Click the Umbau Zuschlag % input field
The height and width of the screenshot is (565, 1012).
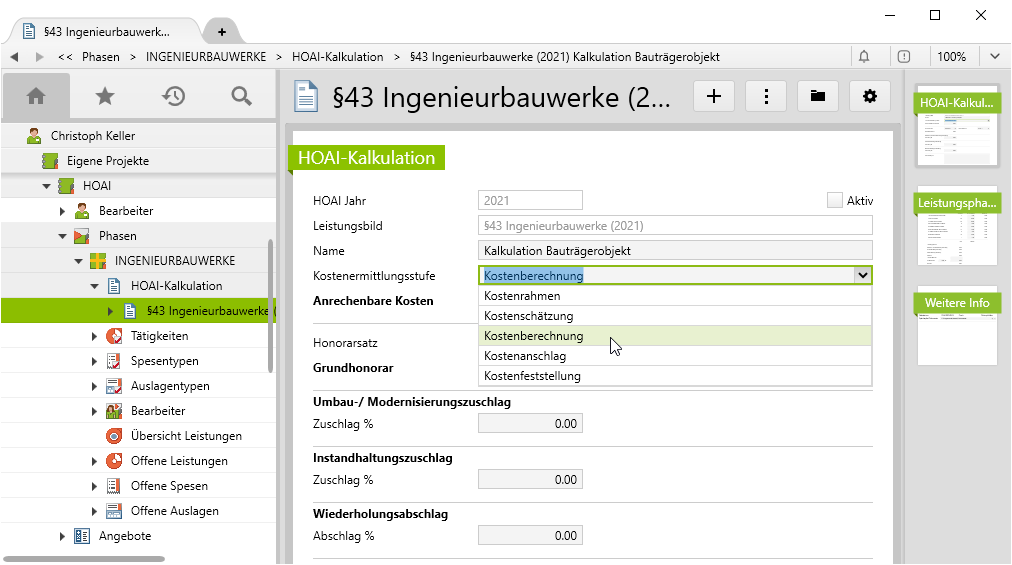[530, 424]
